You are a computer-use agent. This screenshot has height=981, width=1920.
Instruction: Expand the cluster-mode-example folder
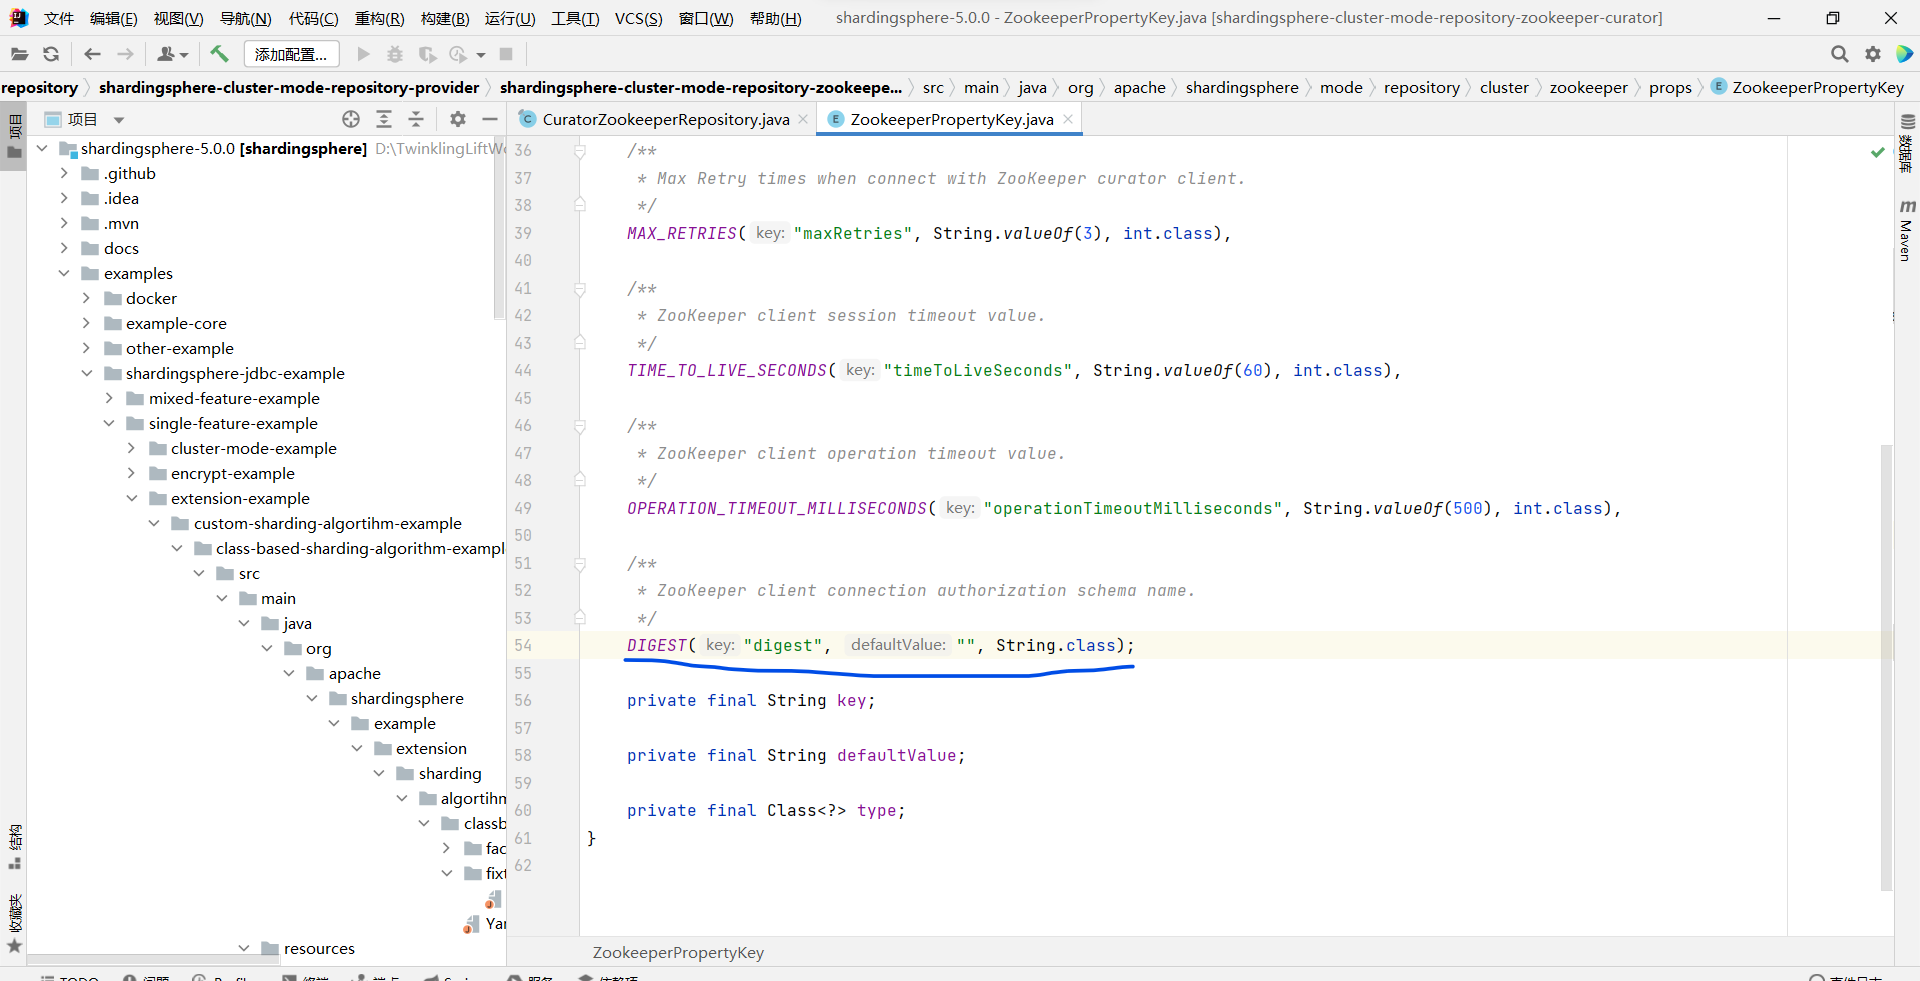coord(131,448)
